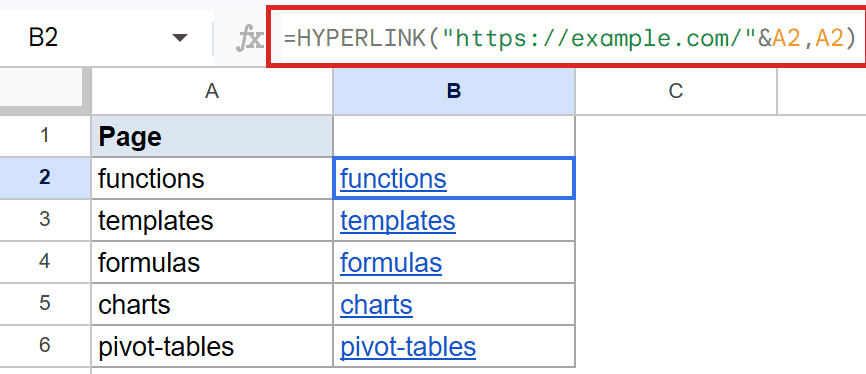Click the HYPERLINK formula in formula bar
The height and width of the screenshot is (374, 866).
[x=569, y=38]
